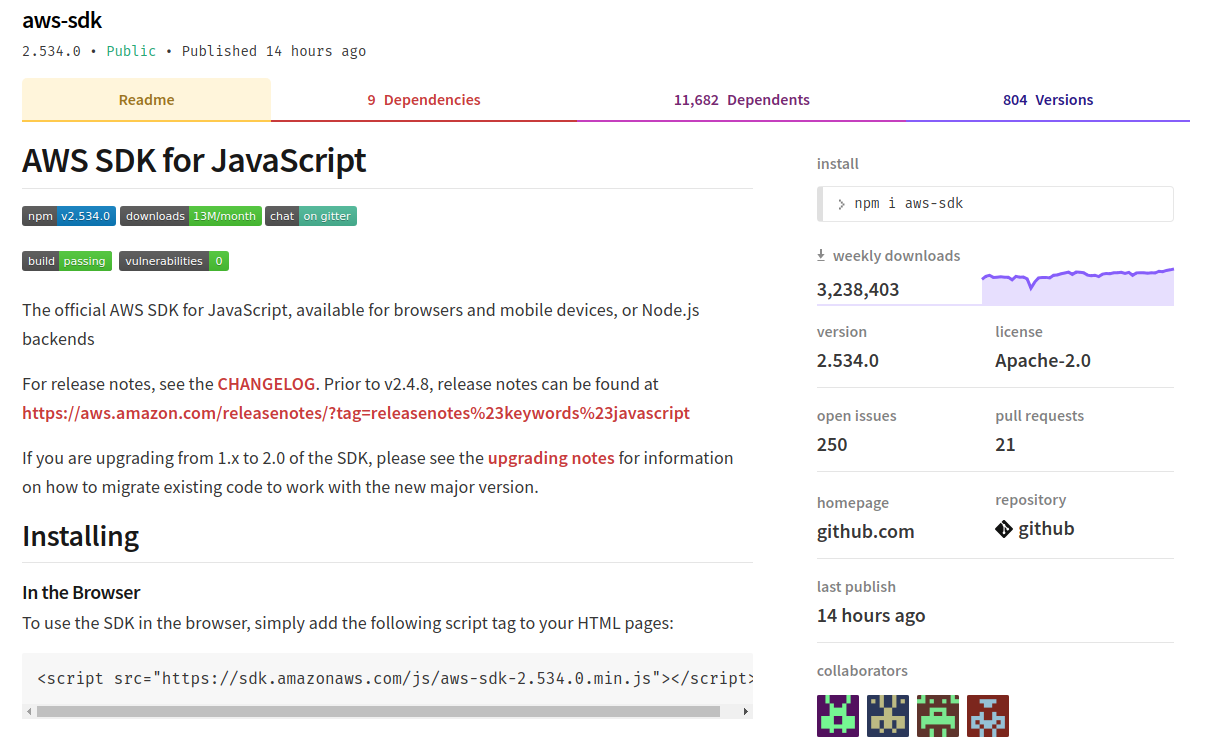Click the build passing badge

tap(67, 261)
